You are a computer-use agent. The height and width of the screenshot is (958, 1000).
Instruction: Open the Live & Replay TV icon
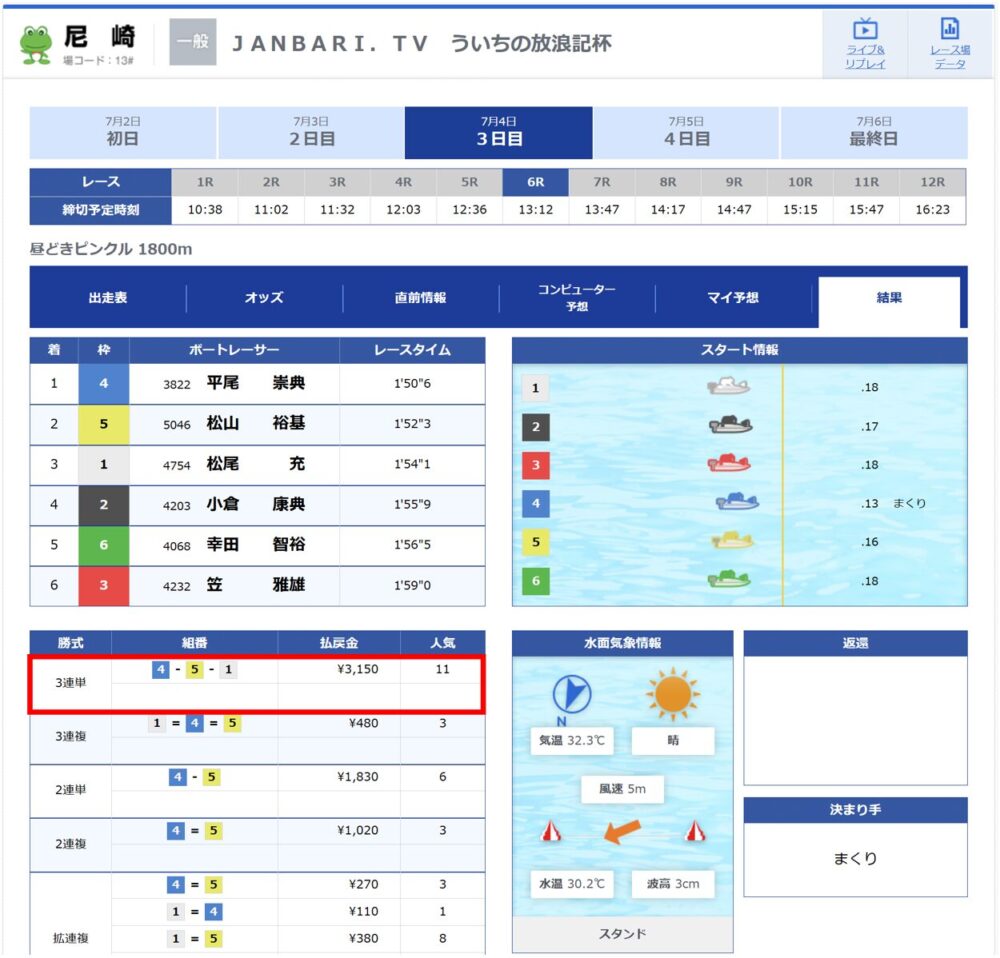coord(865,29)
